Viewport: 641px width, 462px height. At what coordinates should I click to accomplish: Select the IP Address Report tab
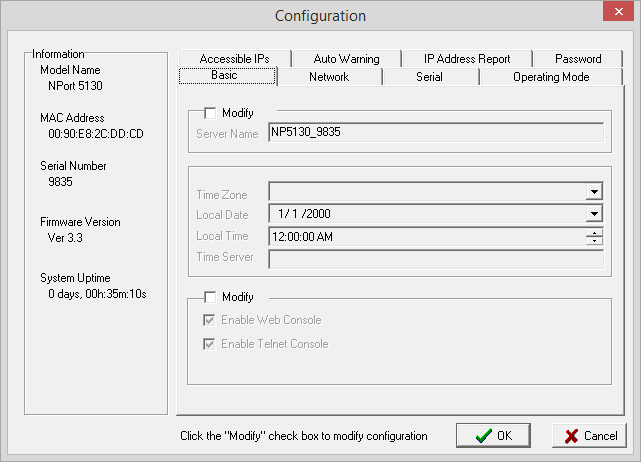pyautogui.click(x=467, y=59)
